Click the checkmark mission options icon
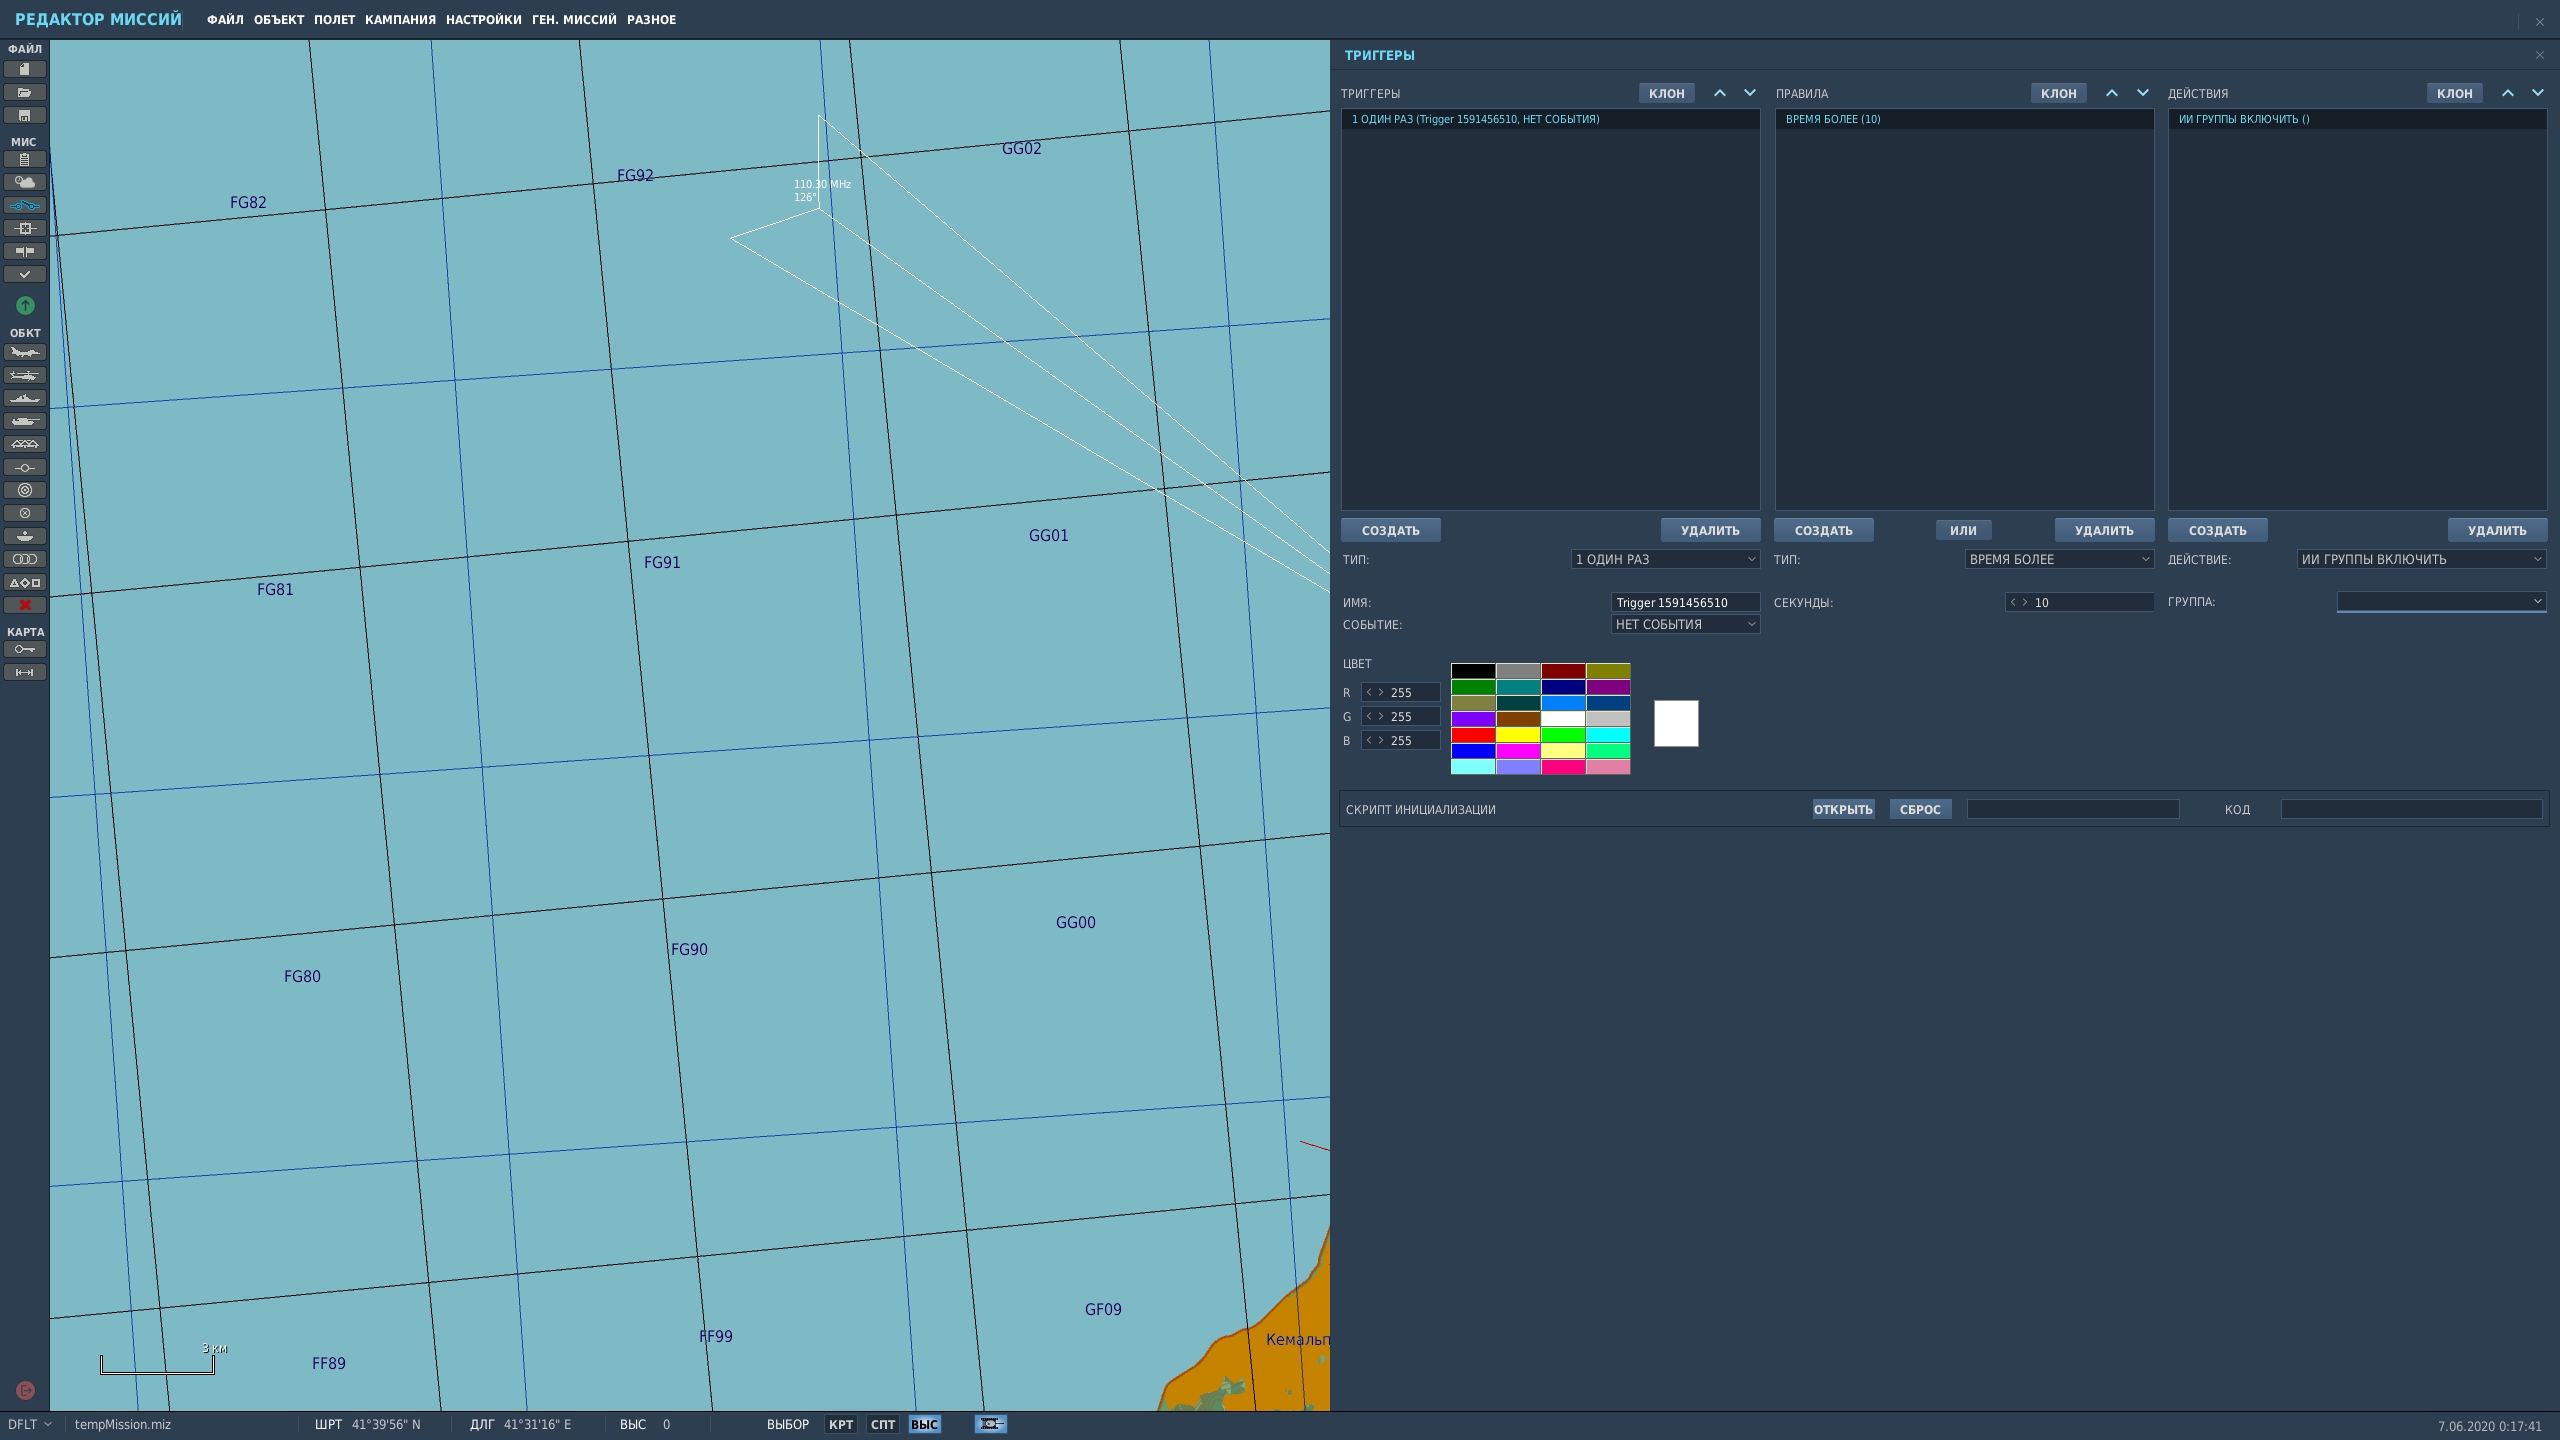 tap(25, 274)
